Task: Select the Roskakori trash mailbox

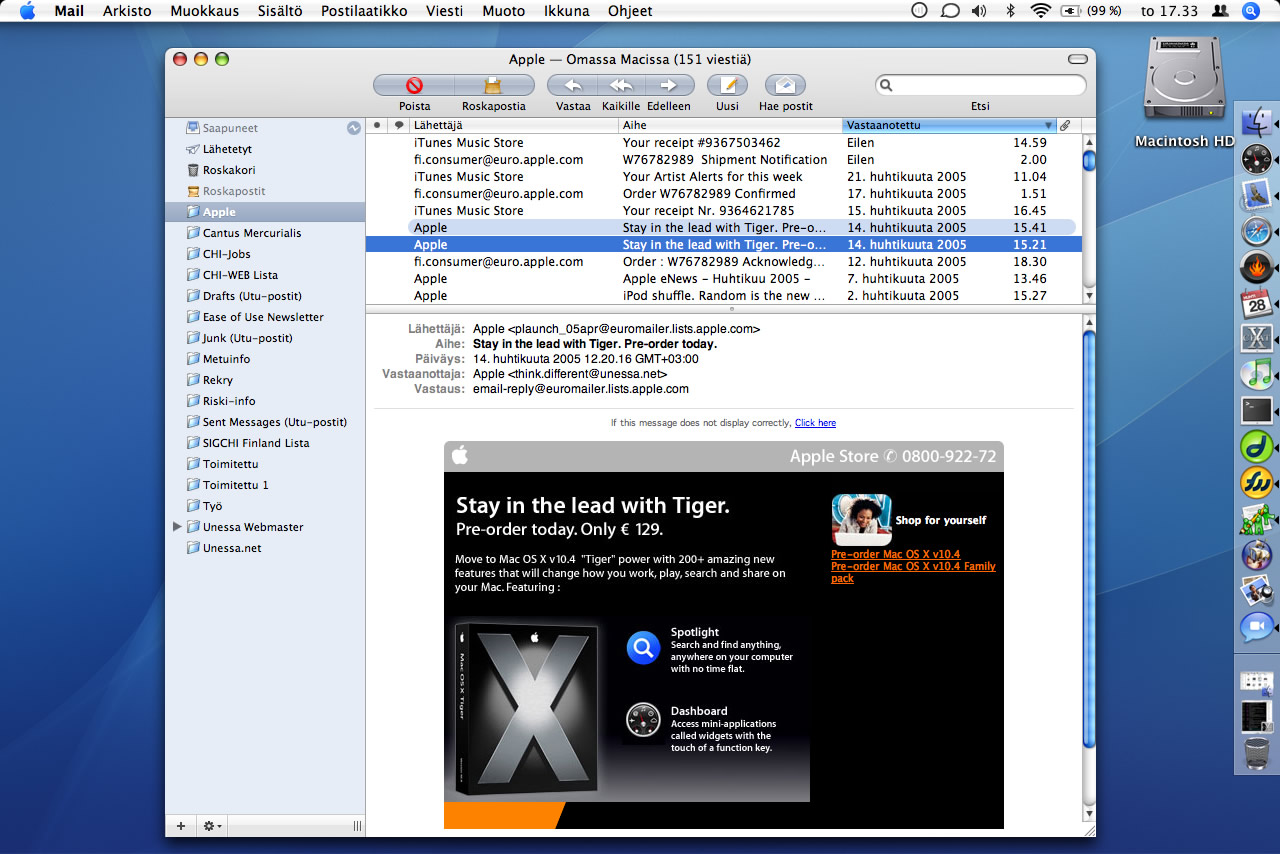Action: pyautogui.click(x=265, y=170)
